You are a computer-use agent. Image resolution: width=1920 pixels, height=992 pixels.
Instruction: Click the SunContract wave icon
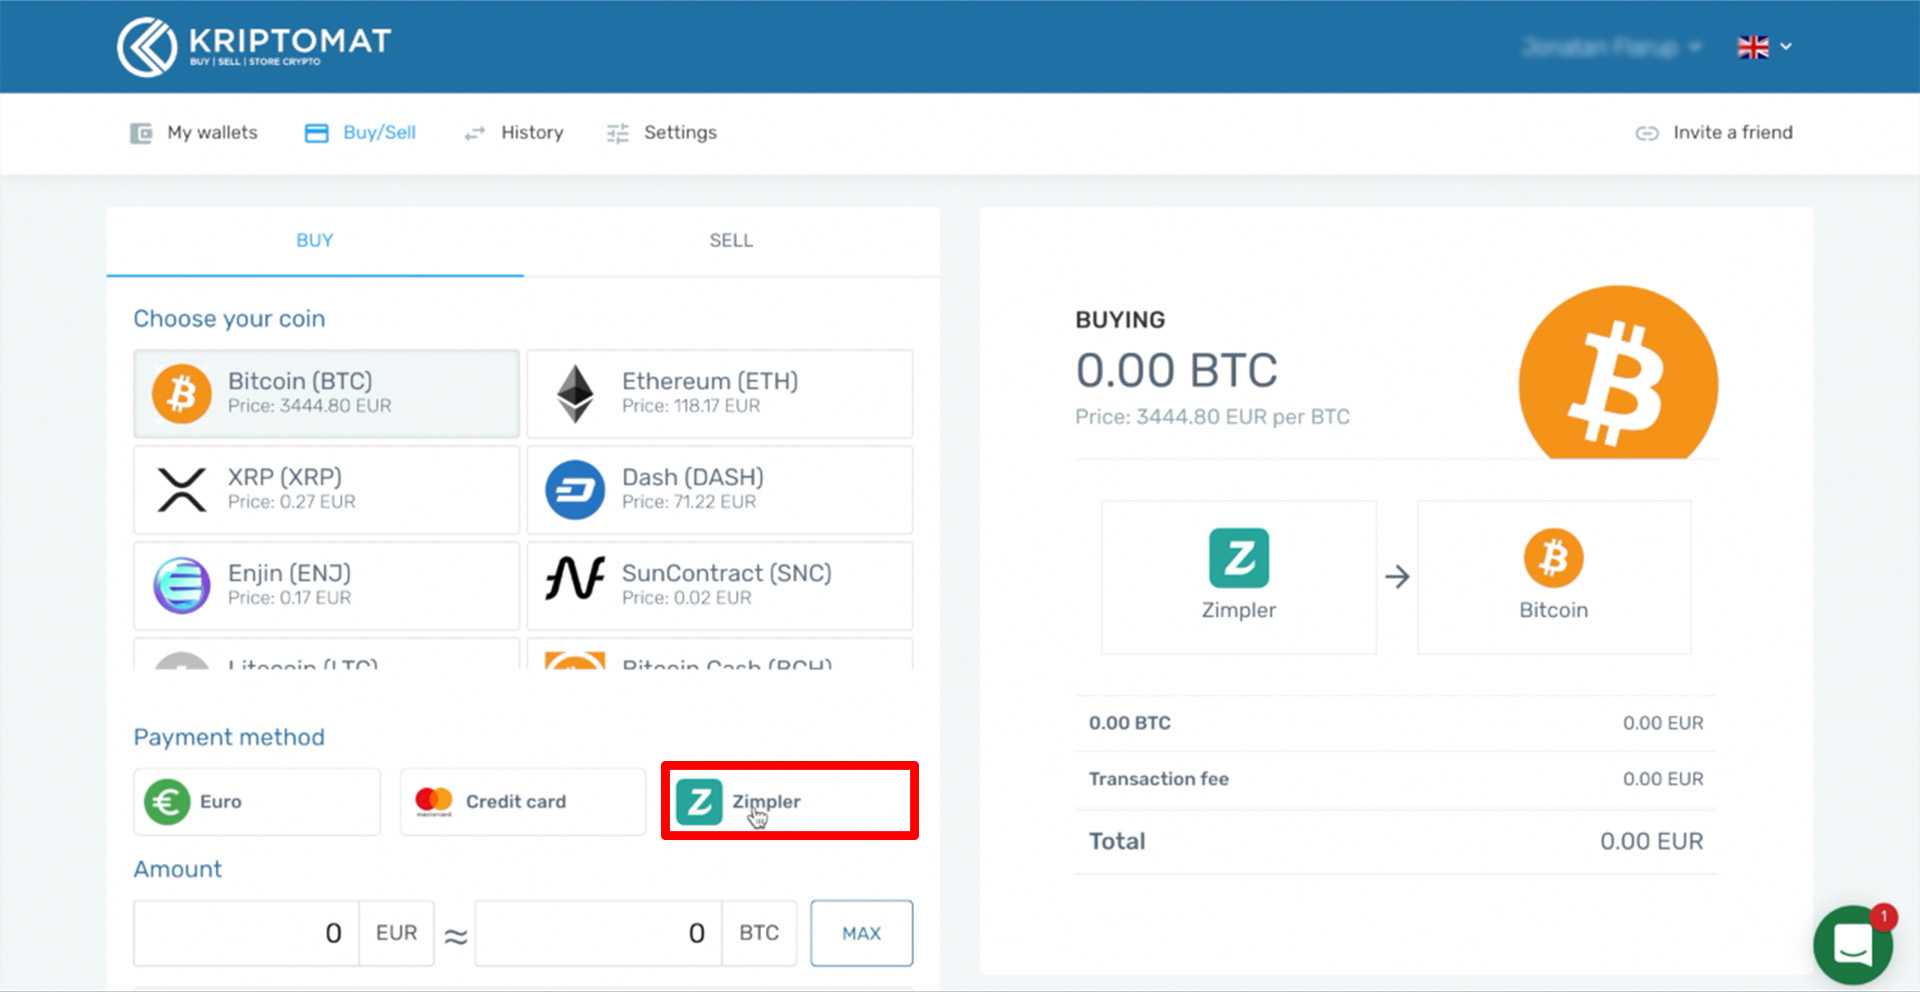point(575,578)
